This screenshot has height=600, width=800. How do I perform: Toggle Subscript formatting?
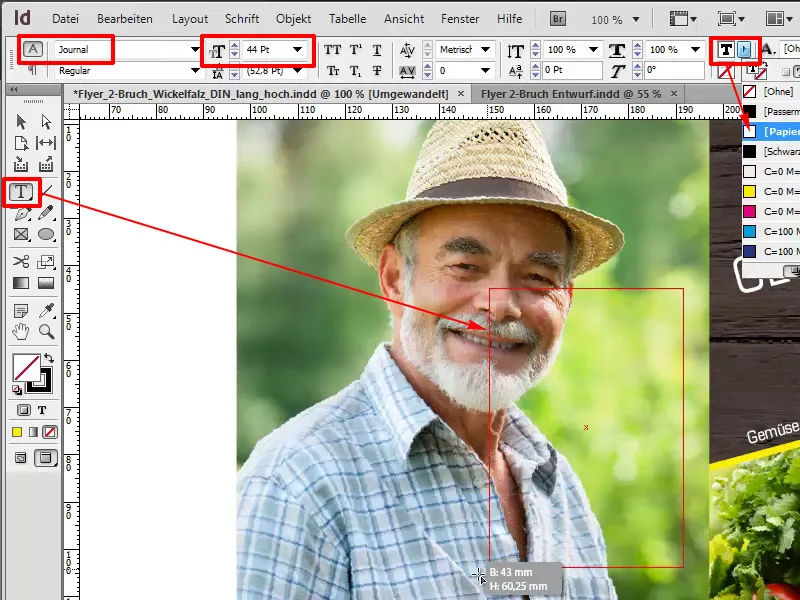click(356, 71)
